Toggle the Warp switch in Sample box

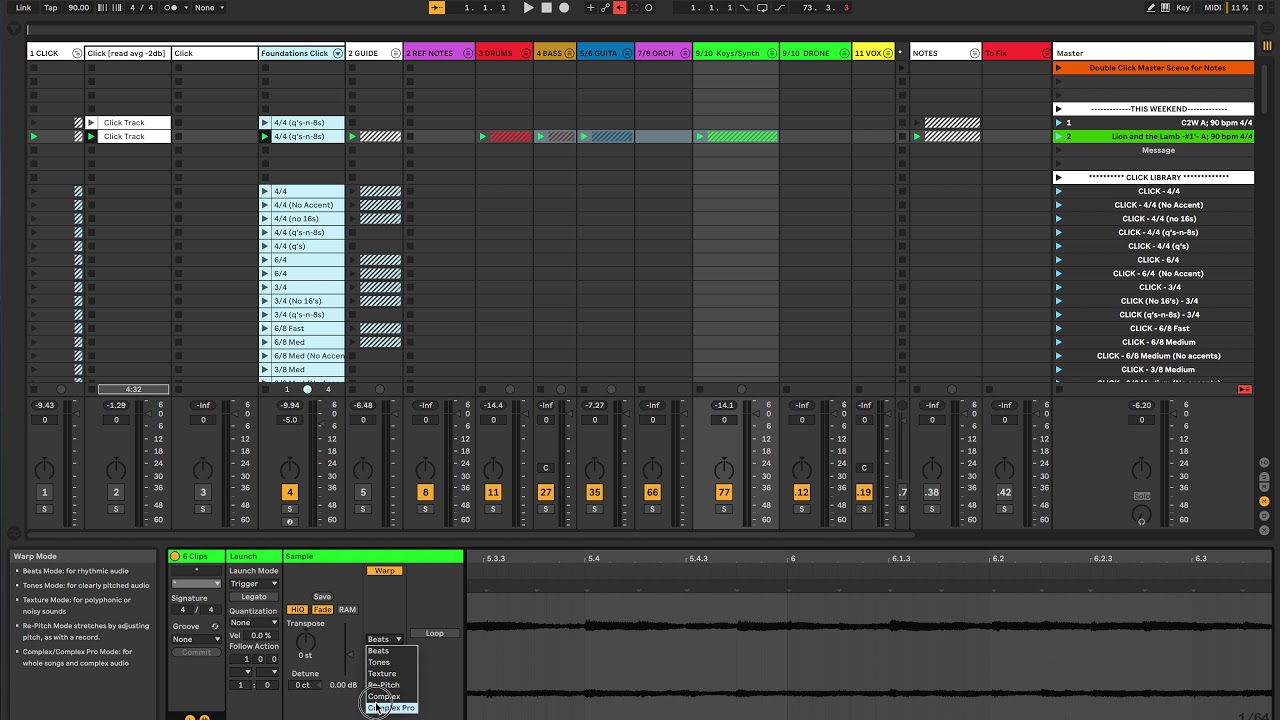pos(385,571)
